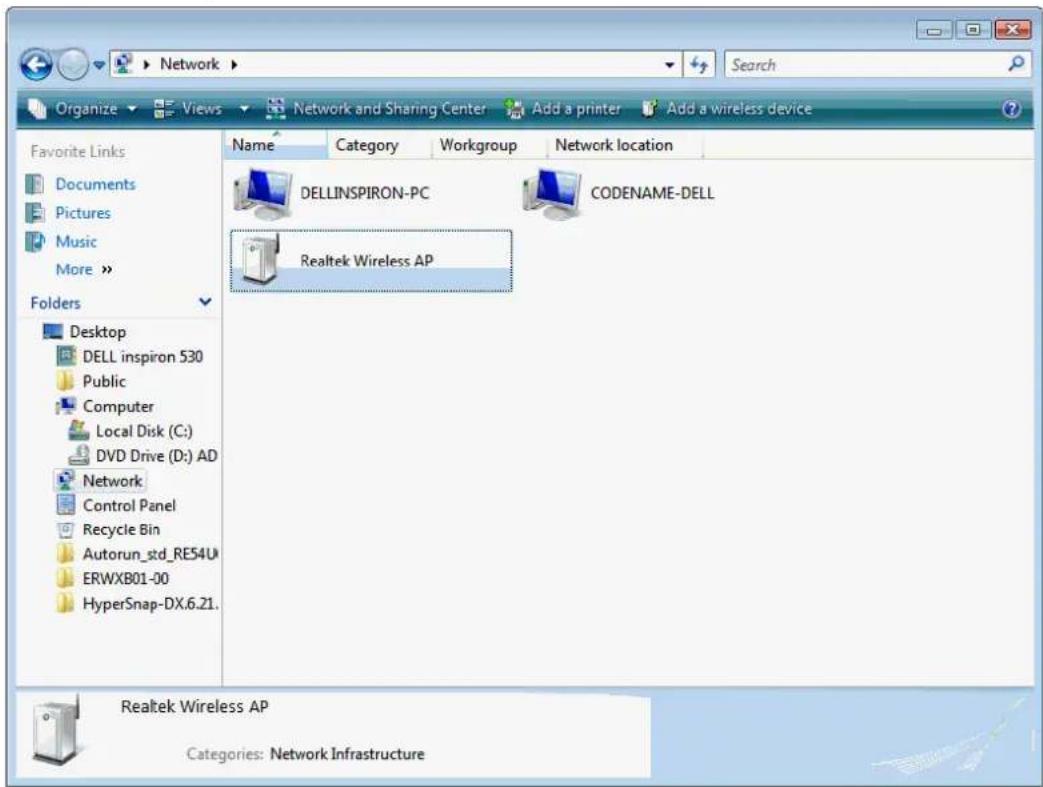The height and width of the screenshot is (787, 1043).
Task: Click Network Infrastructure category value
Action: tap(347, 754)
